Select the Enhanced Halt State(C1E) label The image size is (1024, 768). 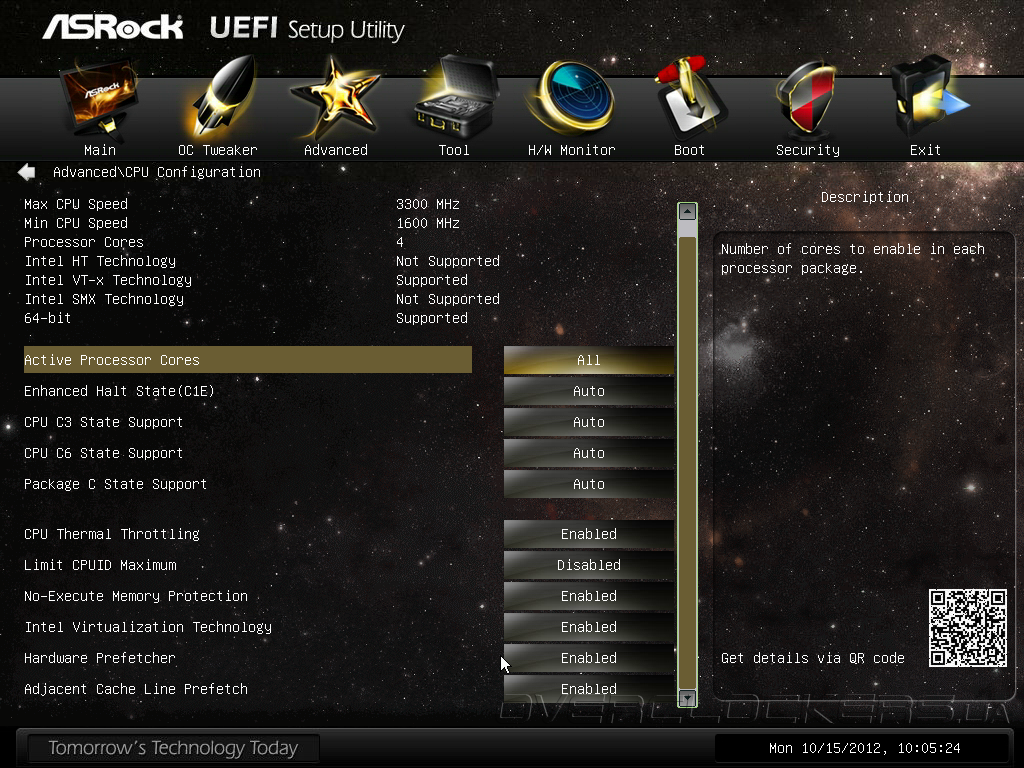[x=119, y=391]
